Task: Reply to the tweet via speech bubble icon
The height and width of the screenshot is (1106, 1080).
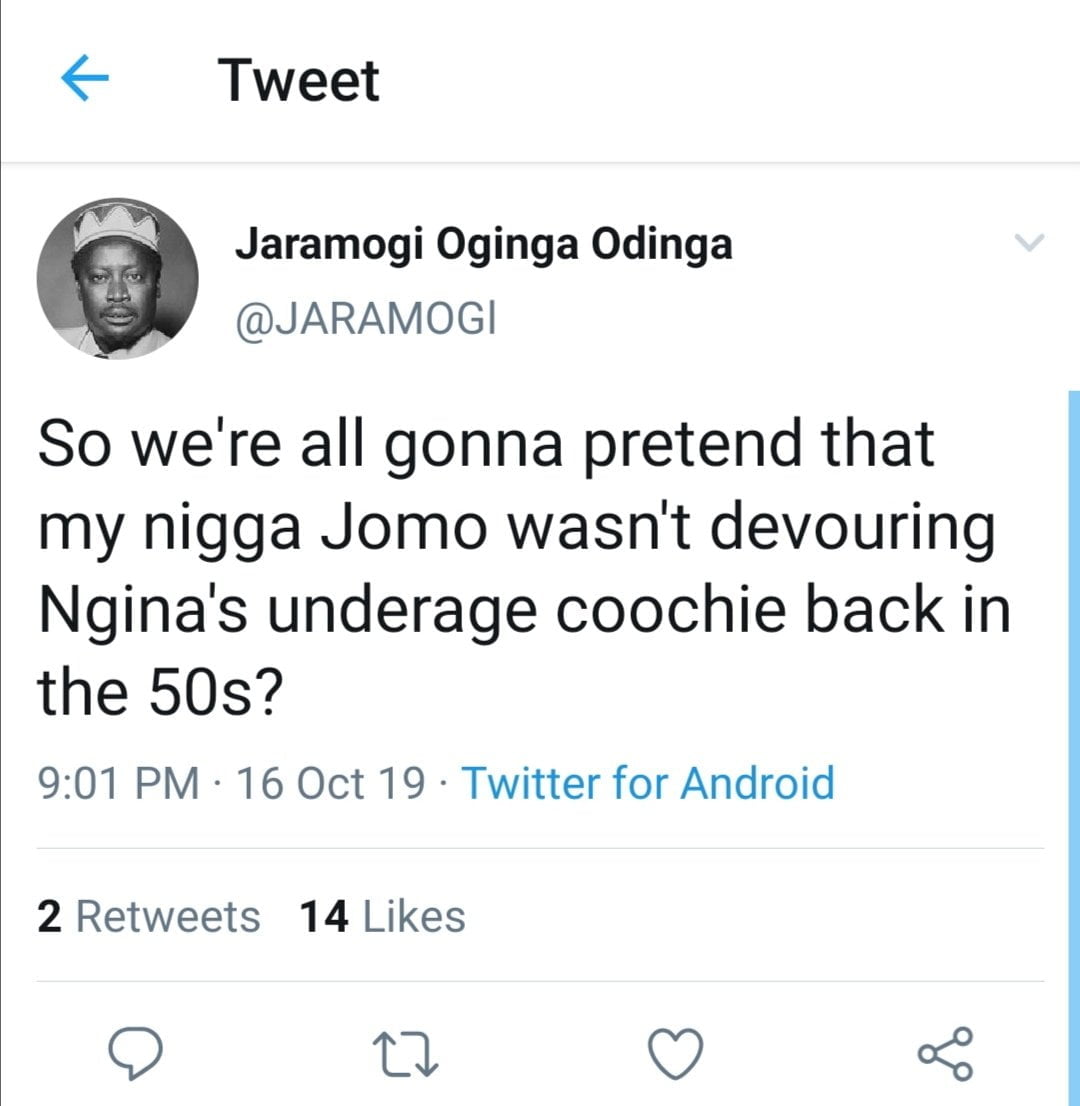Action: 136,1054
